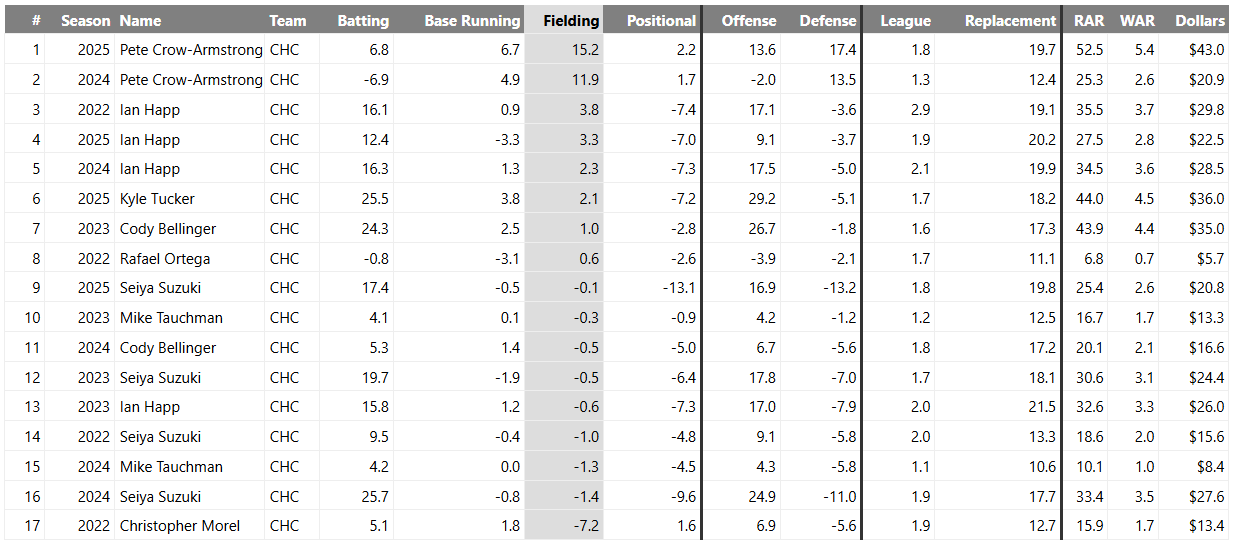
Task: Click the Defense column header
Action: (828, 20)
